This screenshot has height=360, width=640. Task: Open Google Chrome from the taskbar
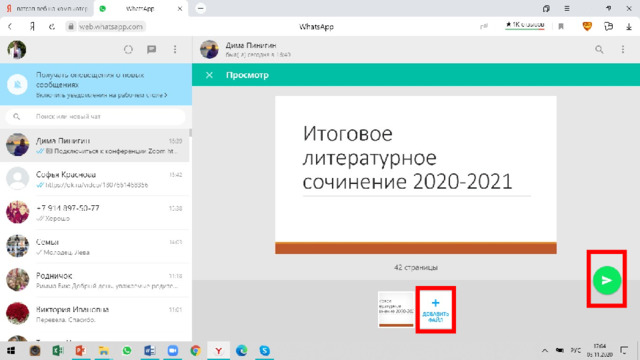(x=196, y=351)
